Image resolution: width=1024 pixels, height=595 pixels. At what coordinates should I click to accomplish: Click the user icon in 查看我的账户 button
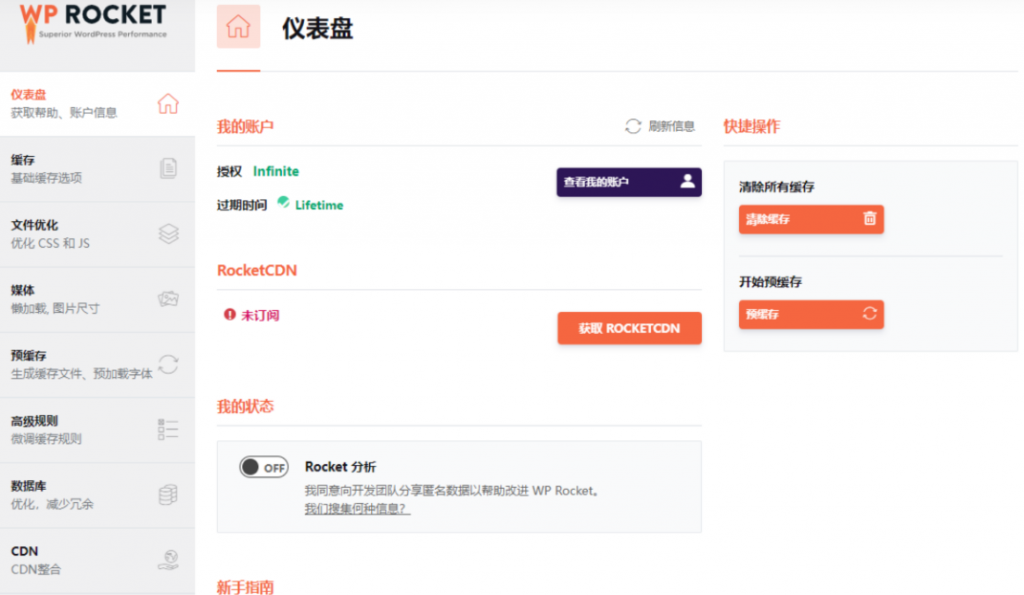(x=687, y=181)
